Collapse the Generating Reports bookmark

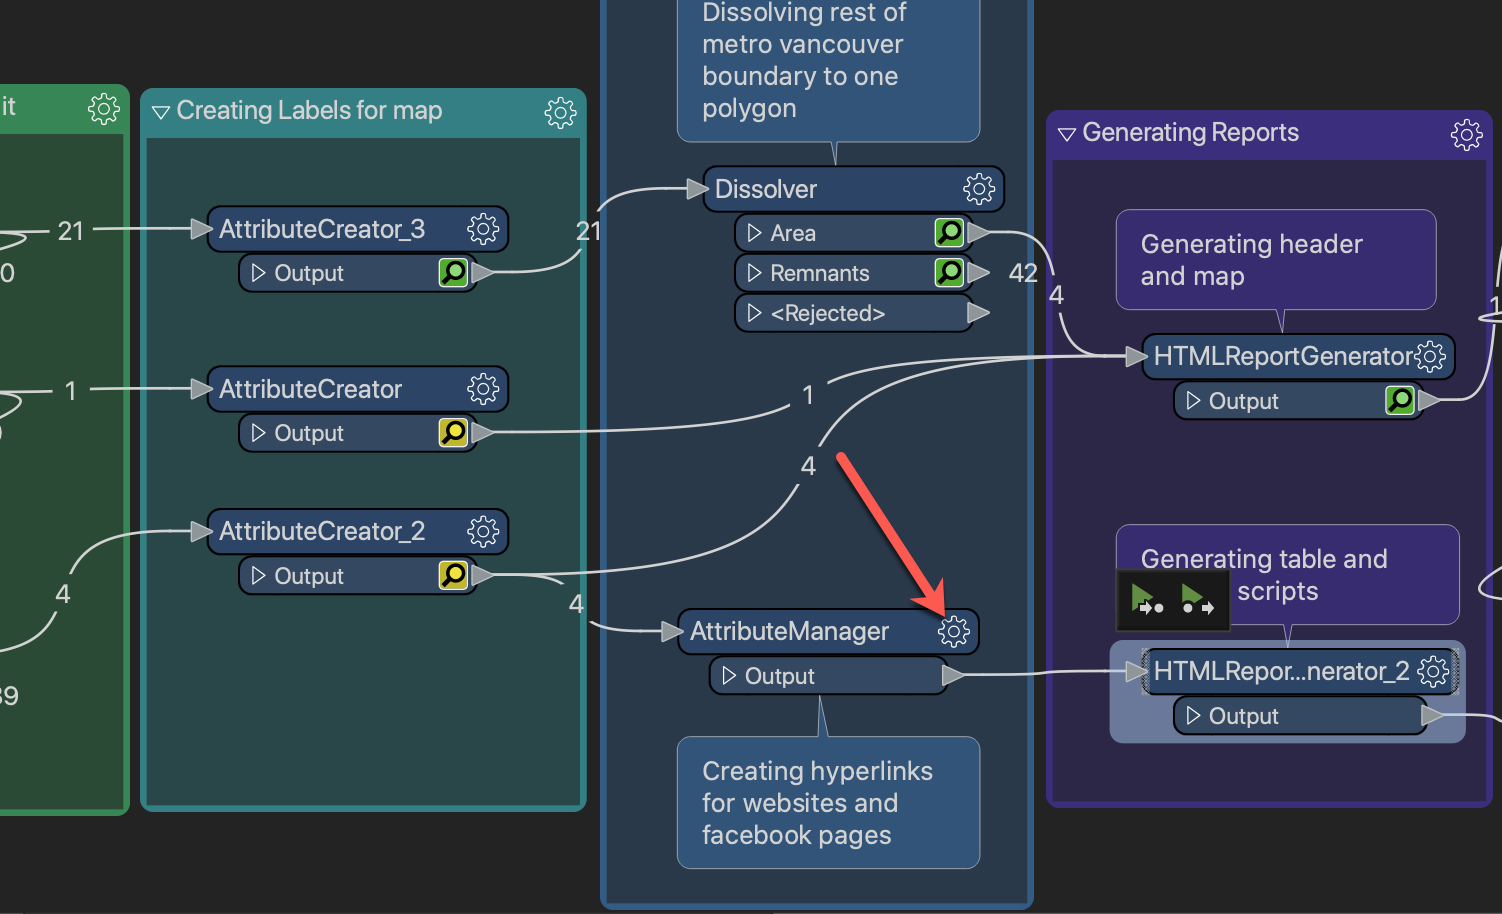(x=1066, y=134)
